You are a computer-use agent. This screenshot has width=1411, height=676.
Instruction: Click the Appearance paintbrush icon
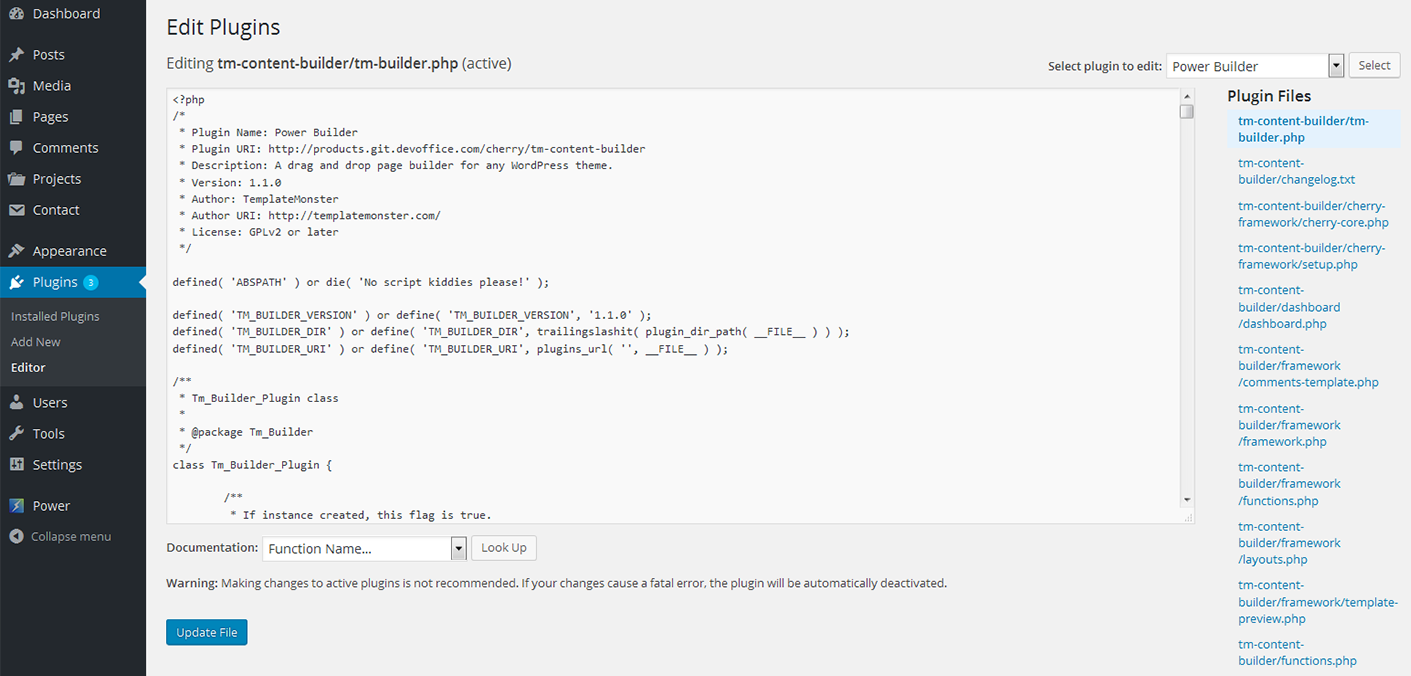(x=16, y=251)
